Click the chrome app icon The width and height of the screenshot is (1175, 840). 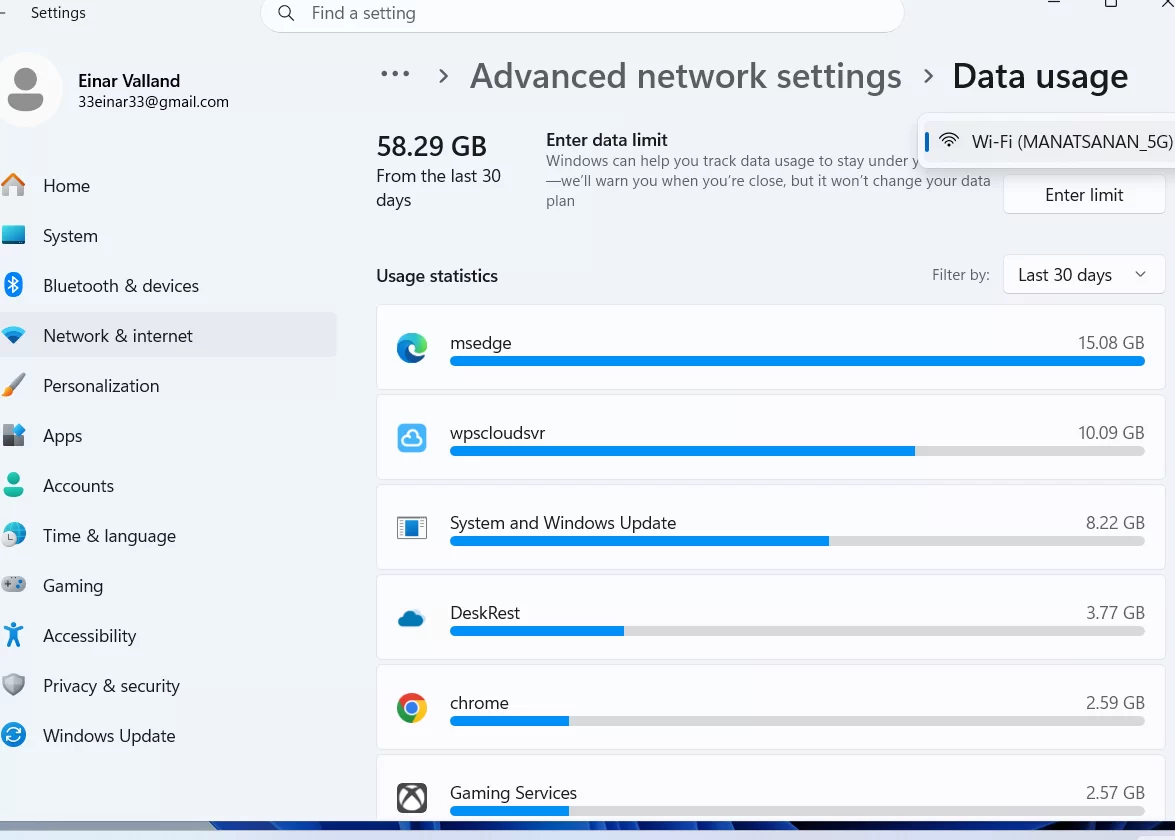point(411,707)
